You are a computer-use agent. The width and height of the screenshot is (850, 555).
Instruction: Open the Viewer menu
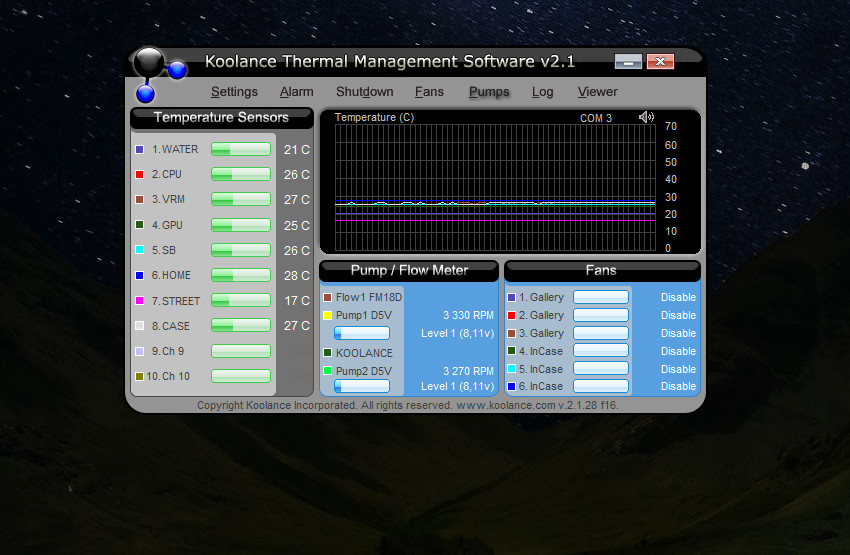[597, 92]
